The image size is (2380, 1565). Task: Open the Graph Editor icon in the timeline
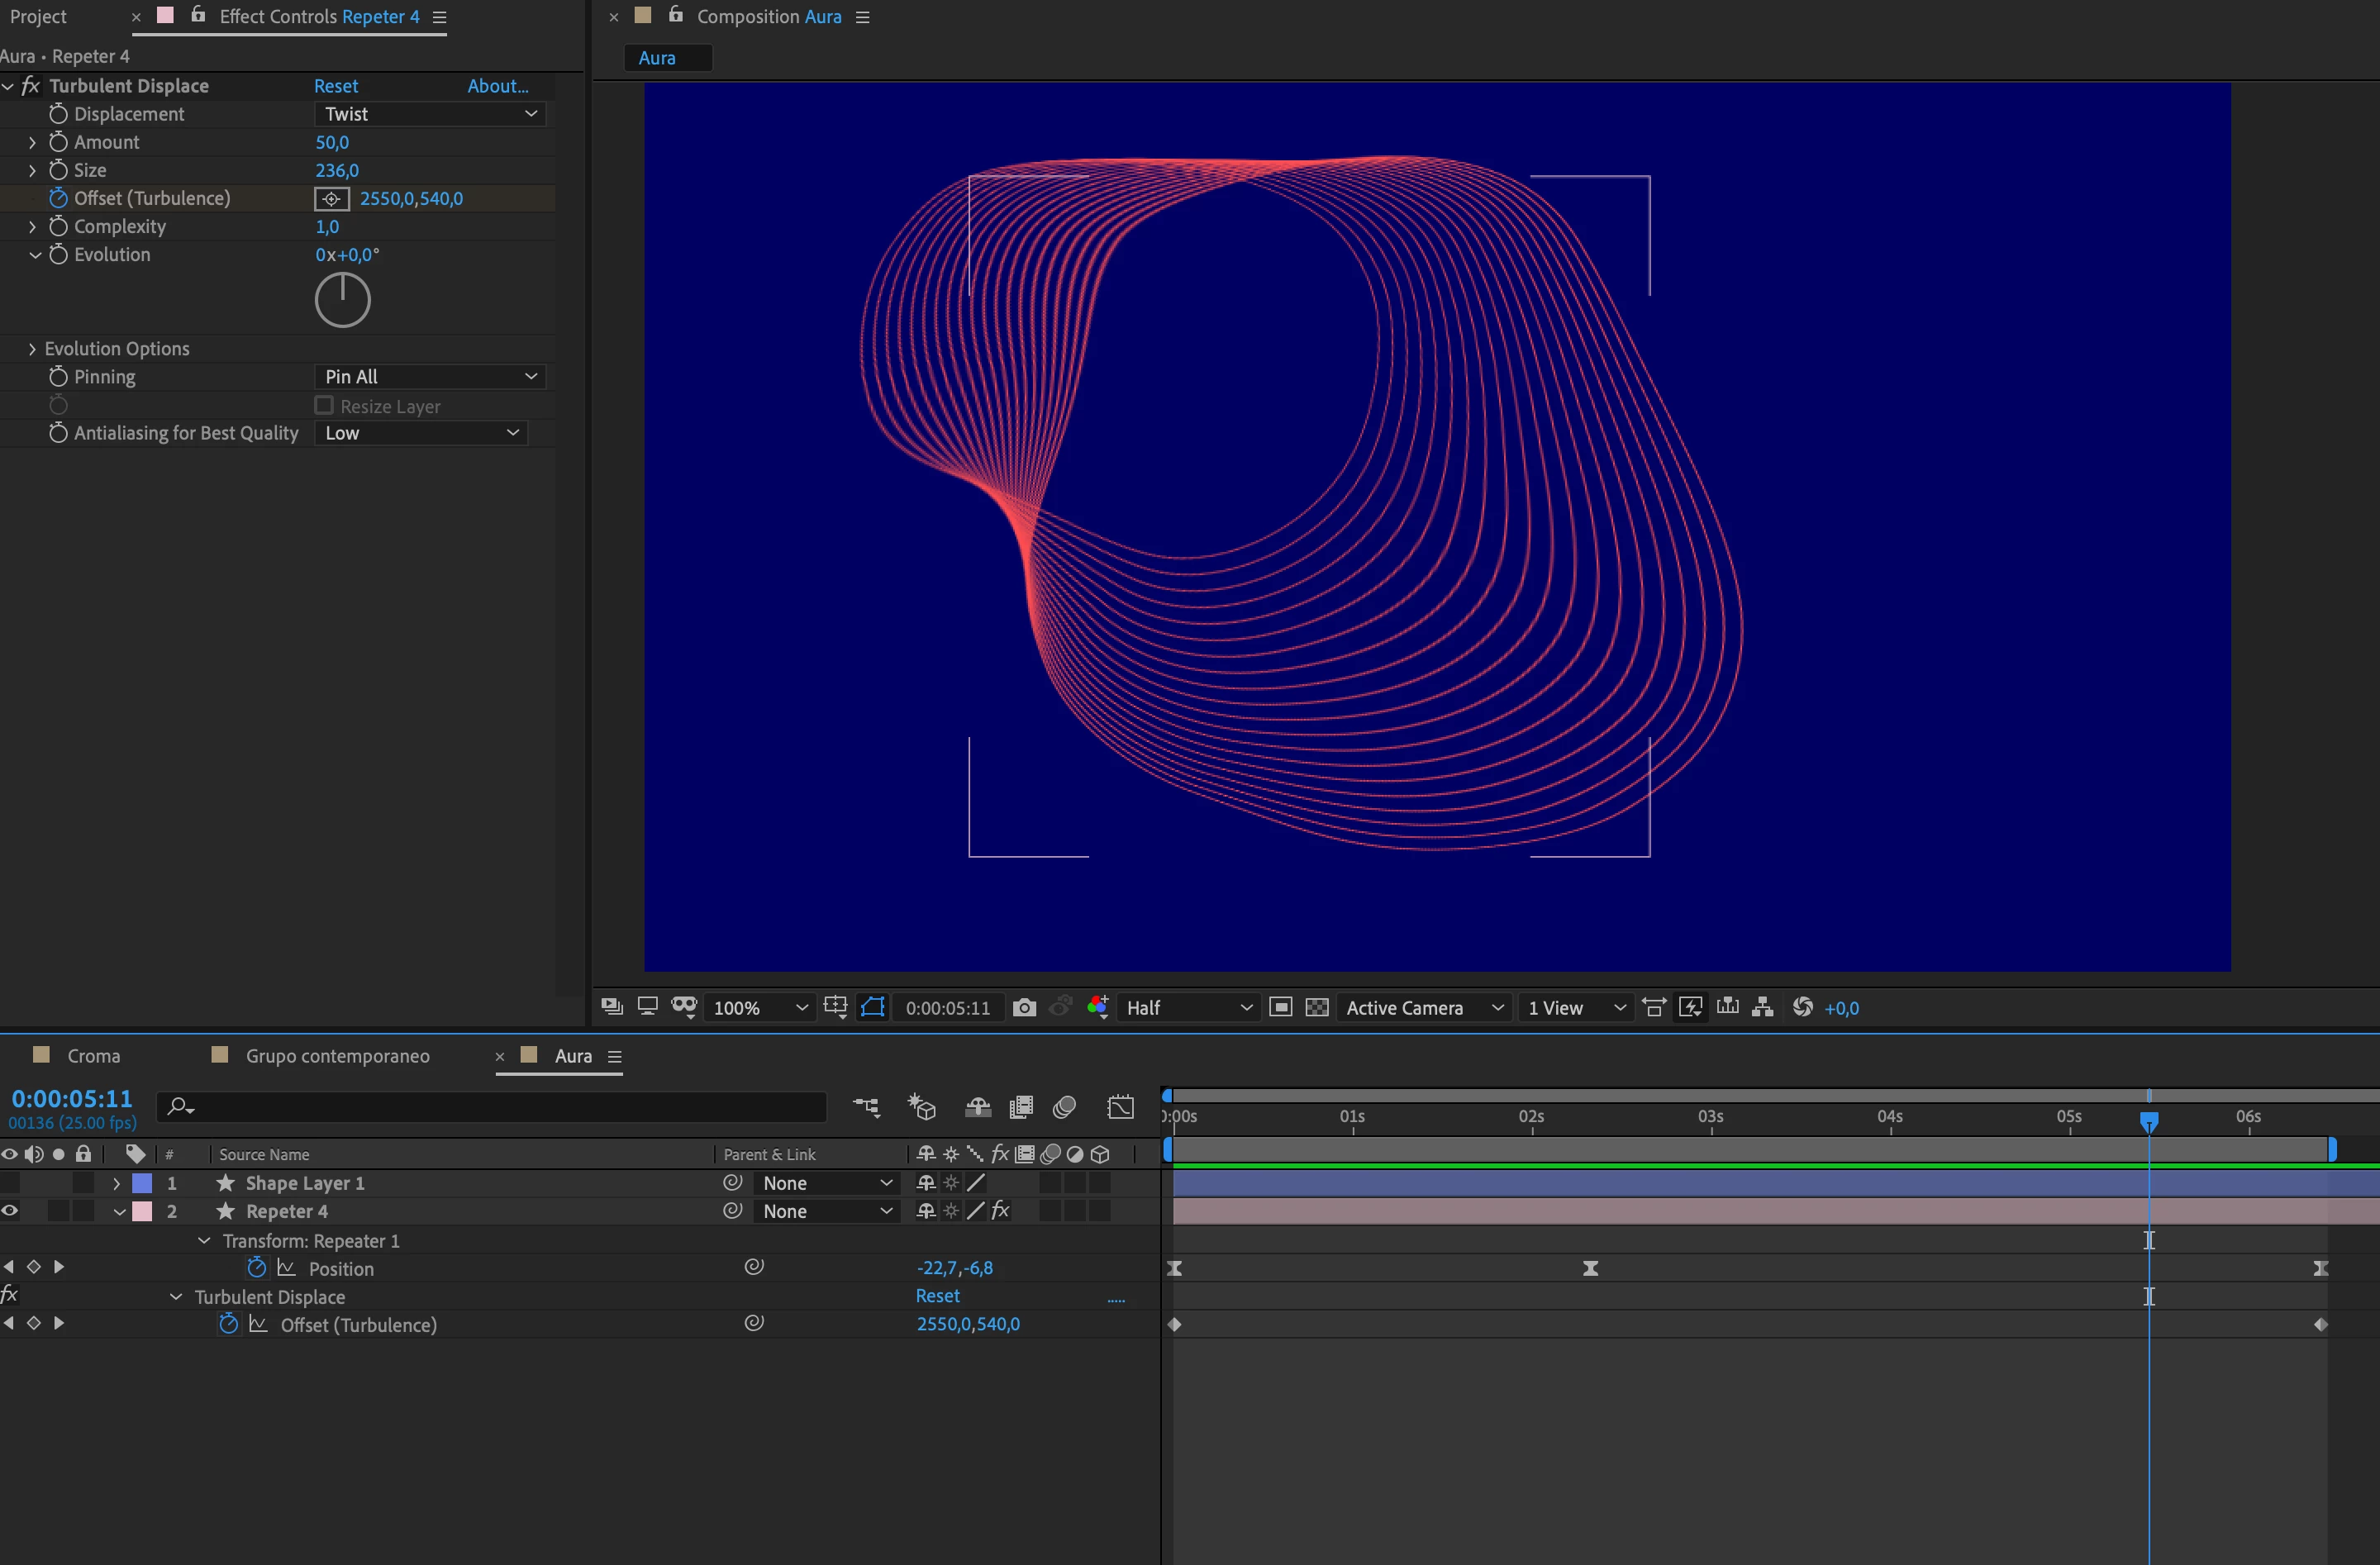point(1120,1107)
